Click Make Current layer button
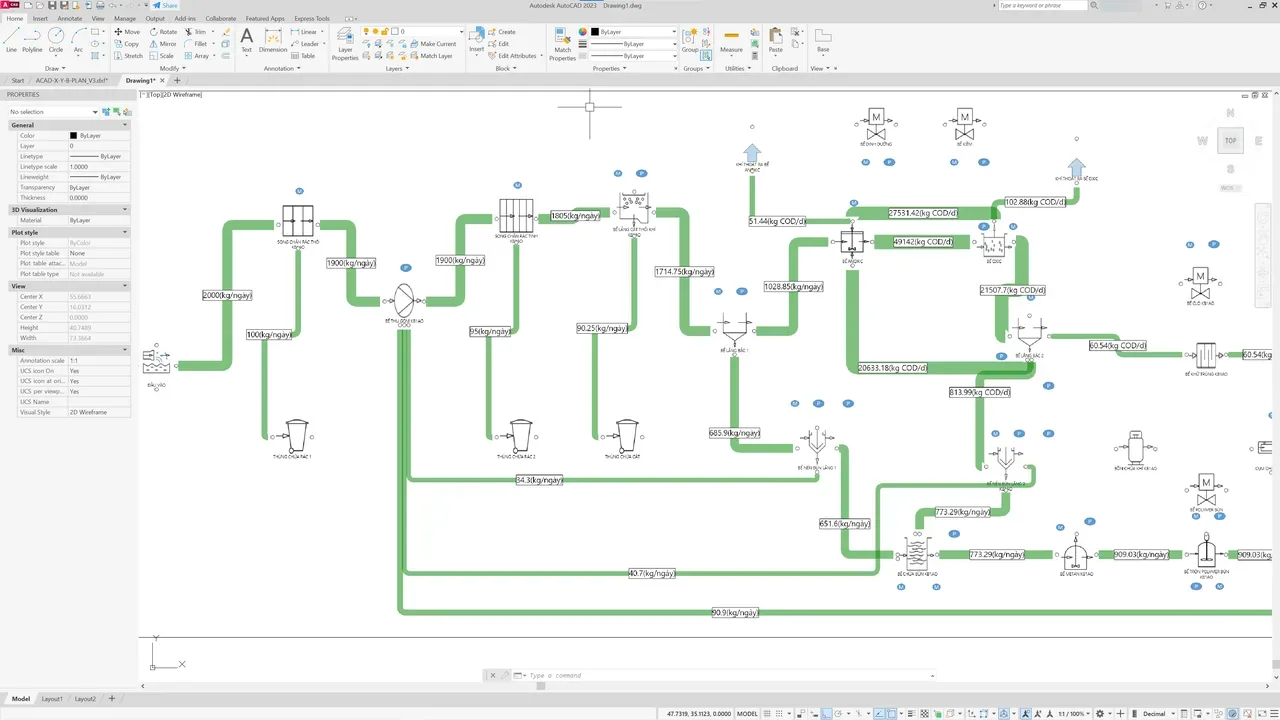 pos(434,44)
